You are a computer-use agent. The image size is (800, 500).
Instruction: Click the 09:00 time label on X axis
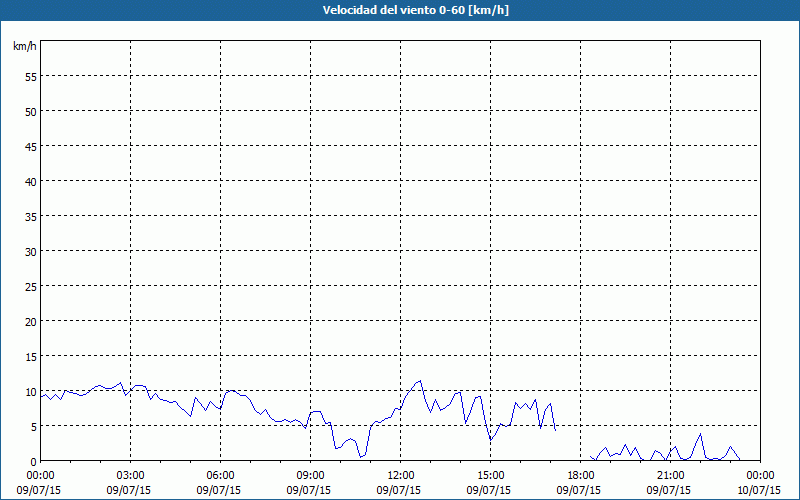310,476
